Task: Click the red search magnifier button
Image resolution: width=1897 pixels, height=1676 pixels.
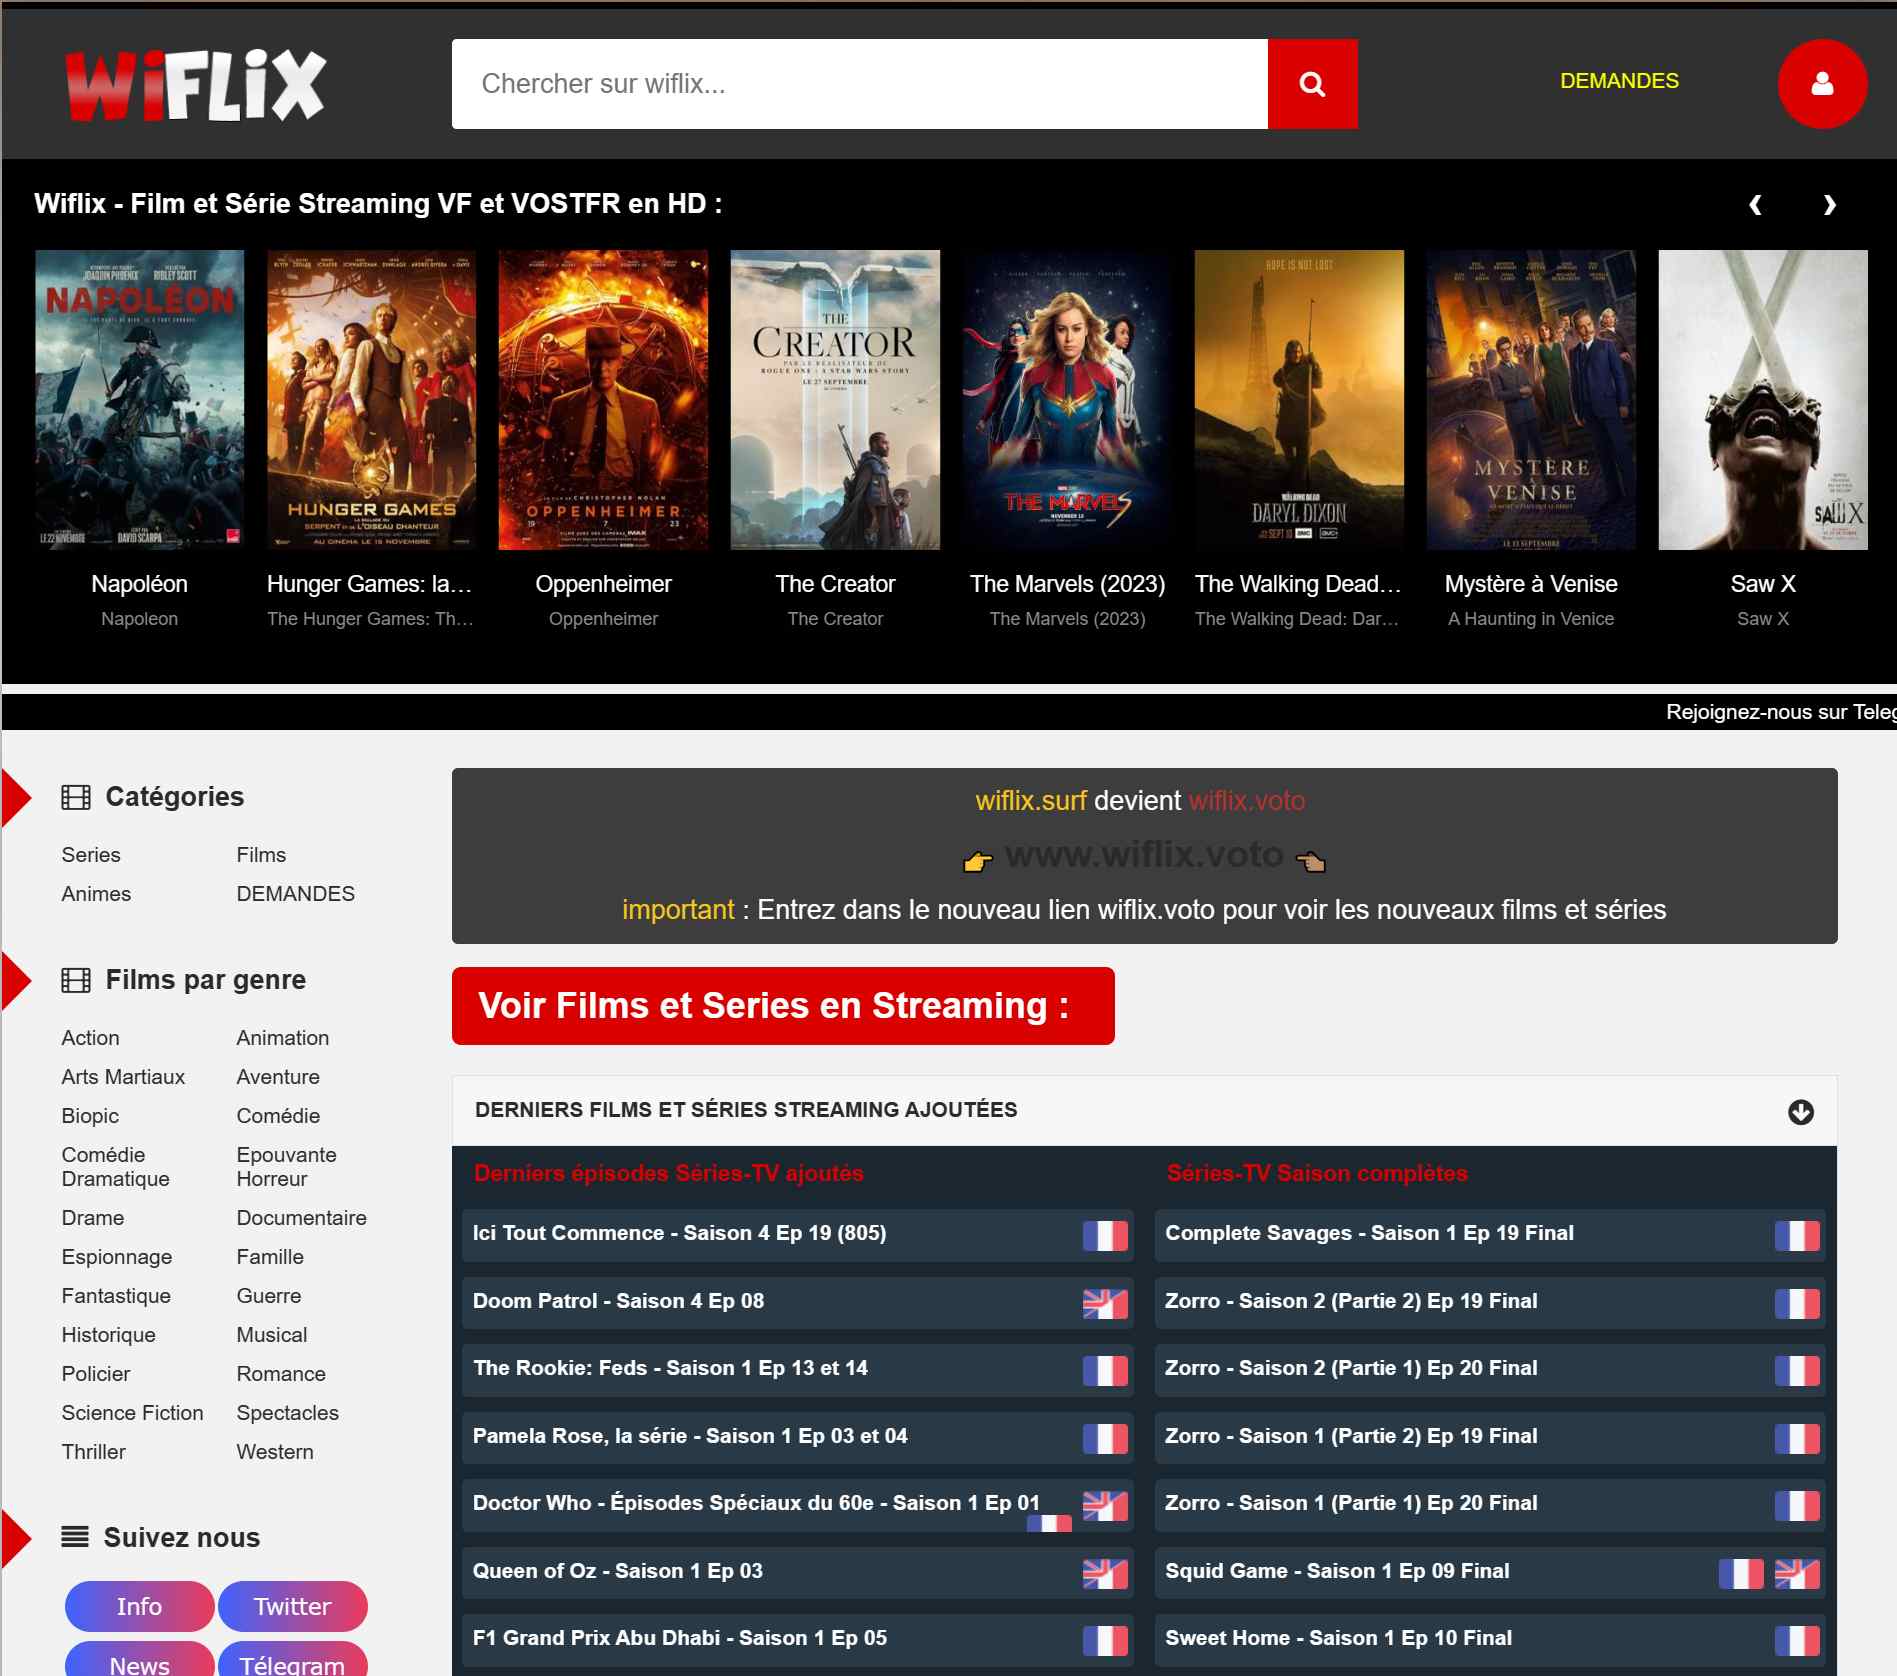Action: click(1312, 84)
